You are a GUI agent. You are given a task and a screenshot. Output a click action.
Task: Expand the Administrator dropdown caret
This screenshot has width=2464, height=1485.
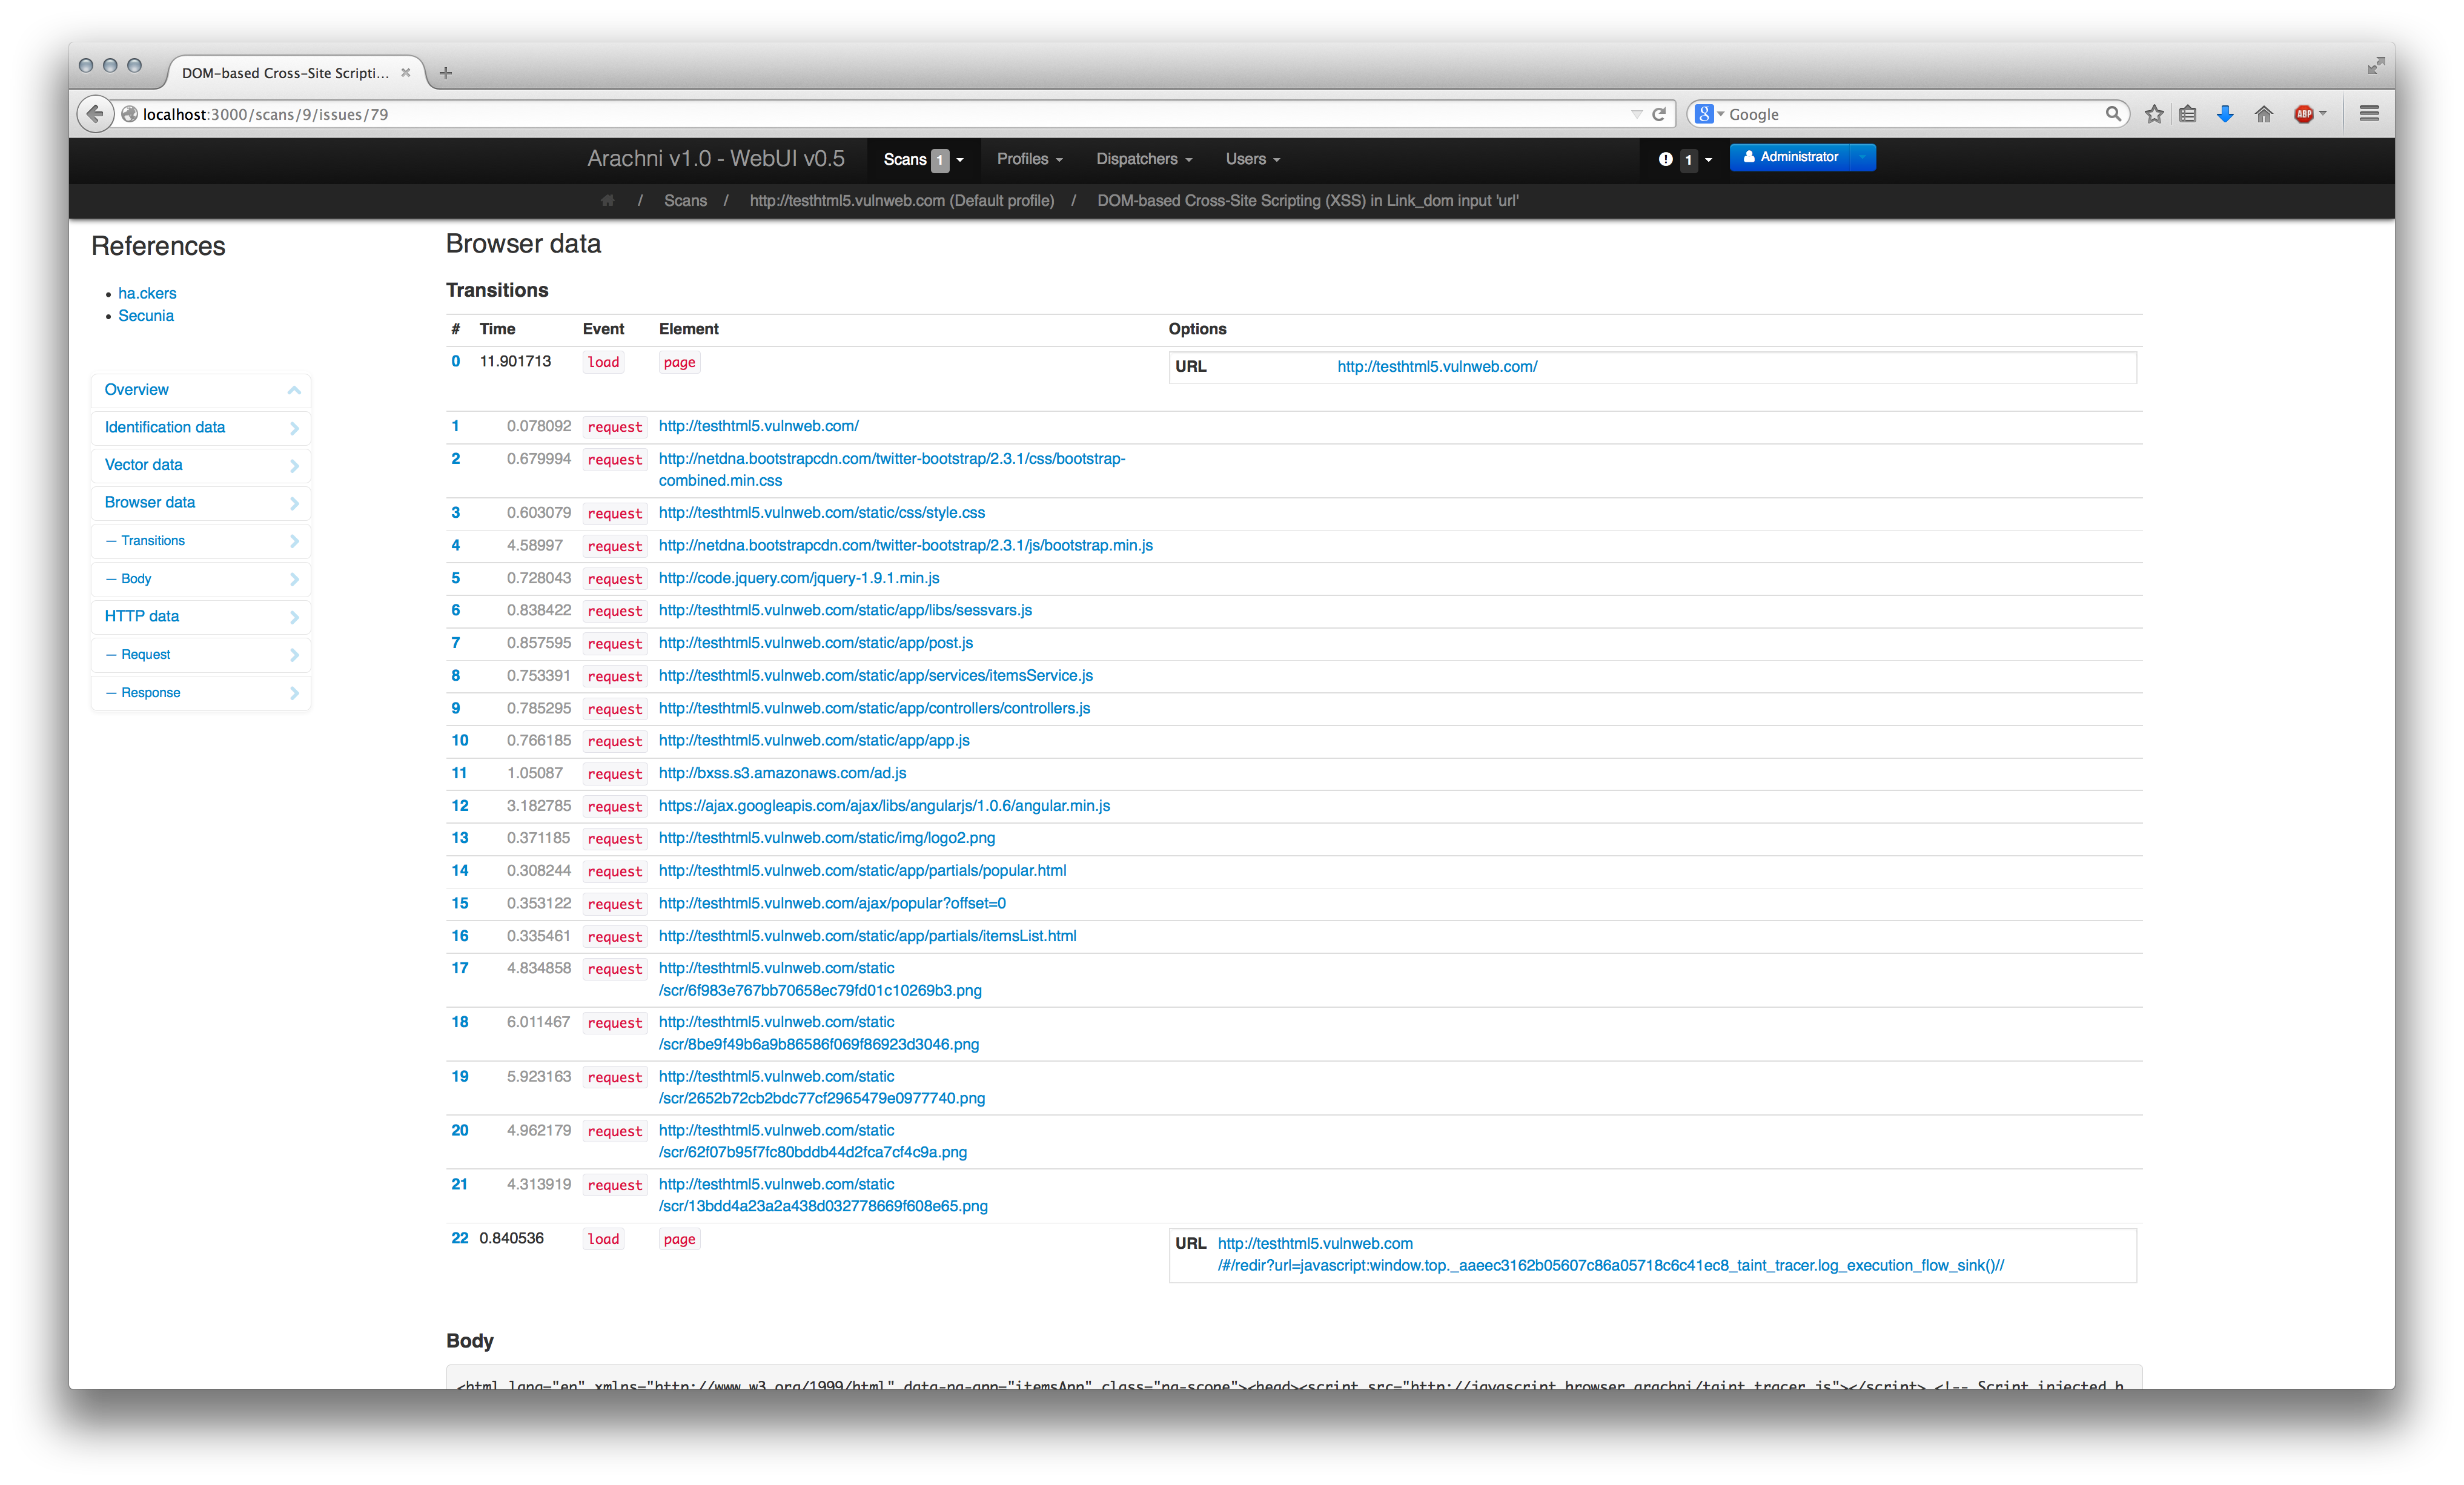click(1863, 157)
